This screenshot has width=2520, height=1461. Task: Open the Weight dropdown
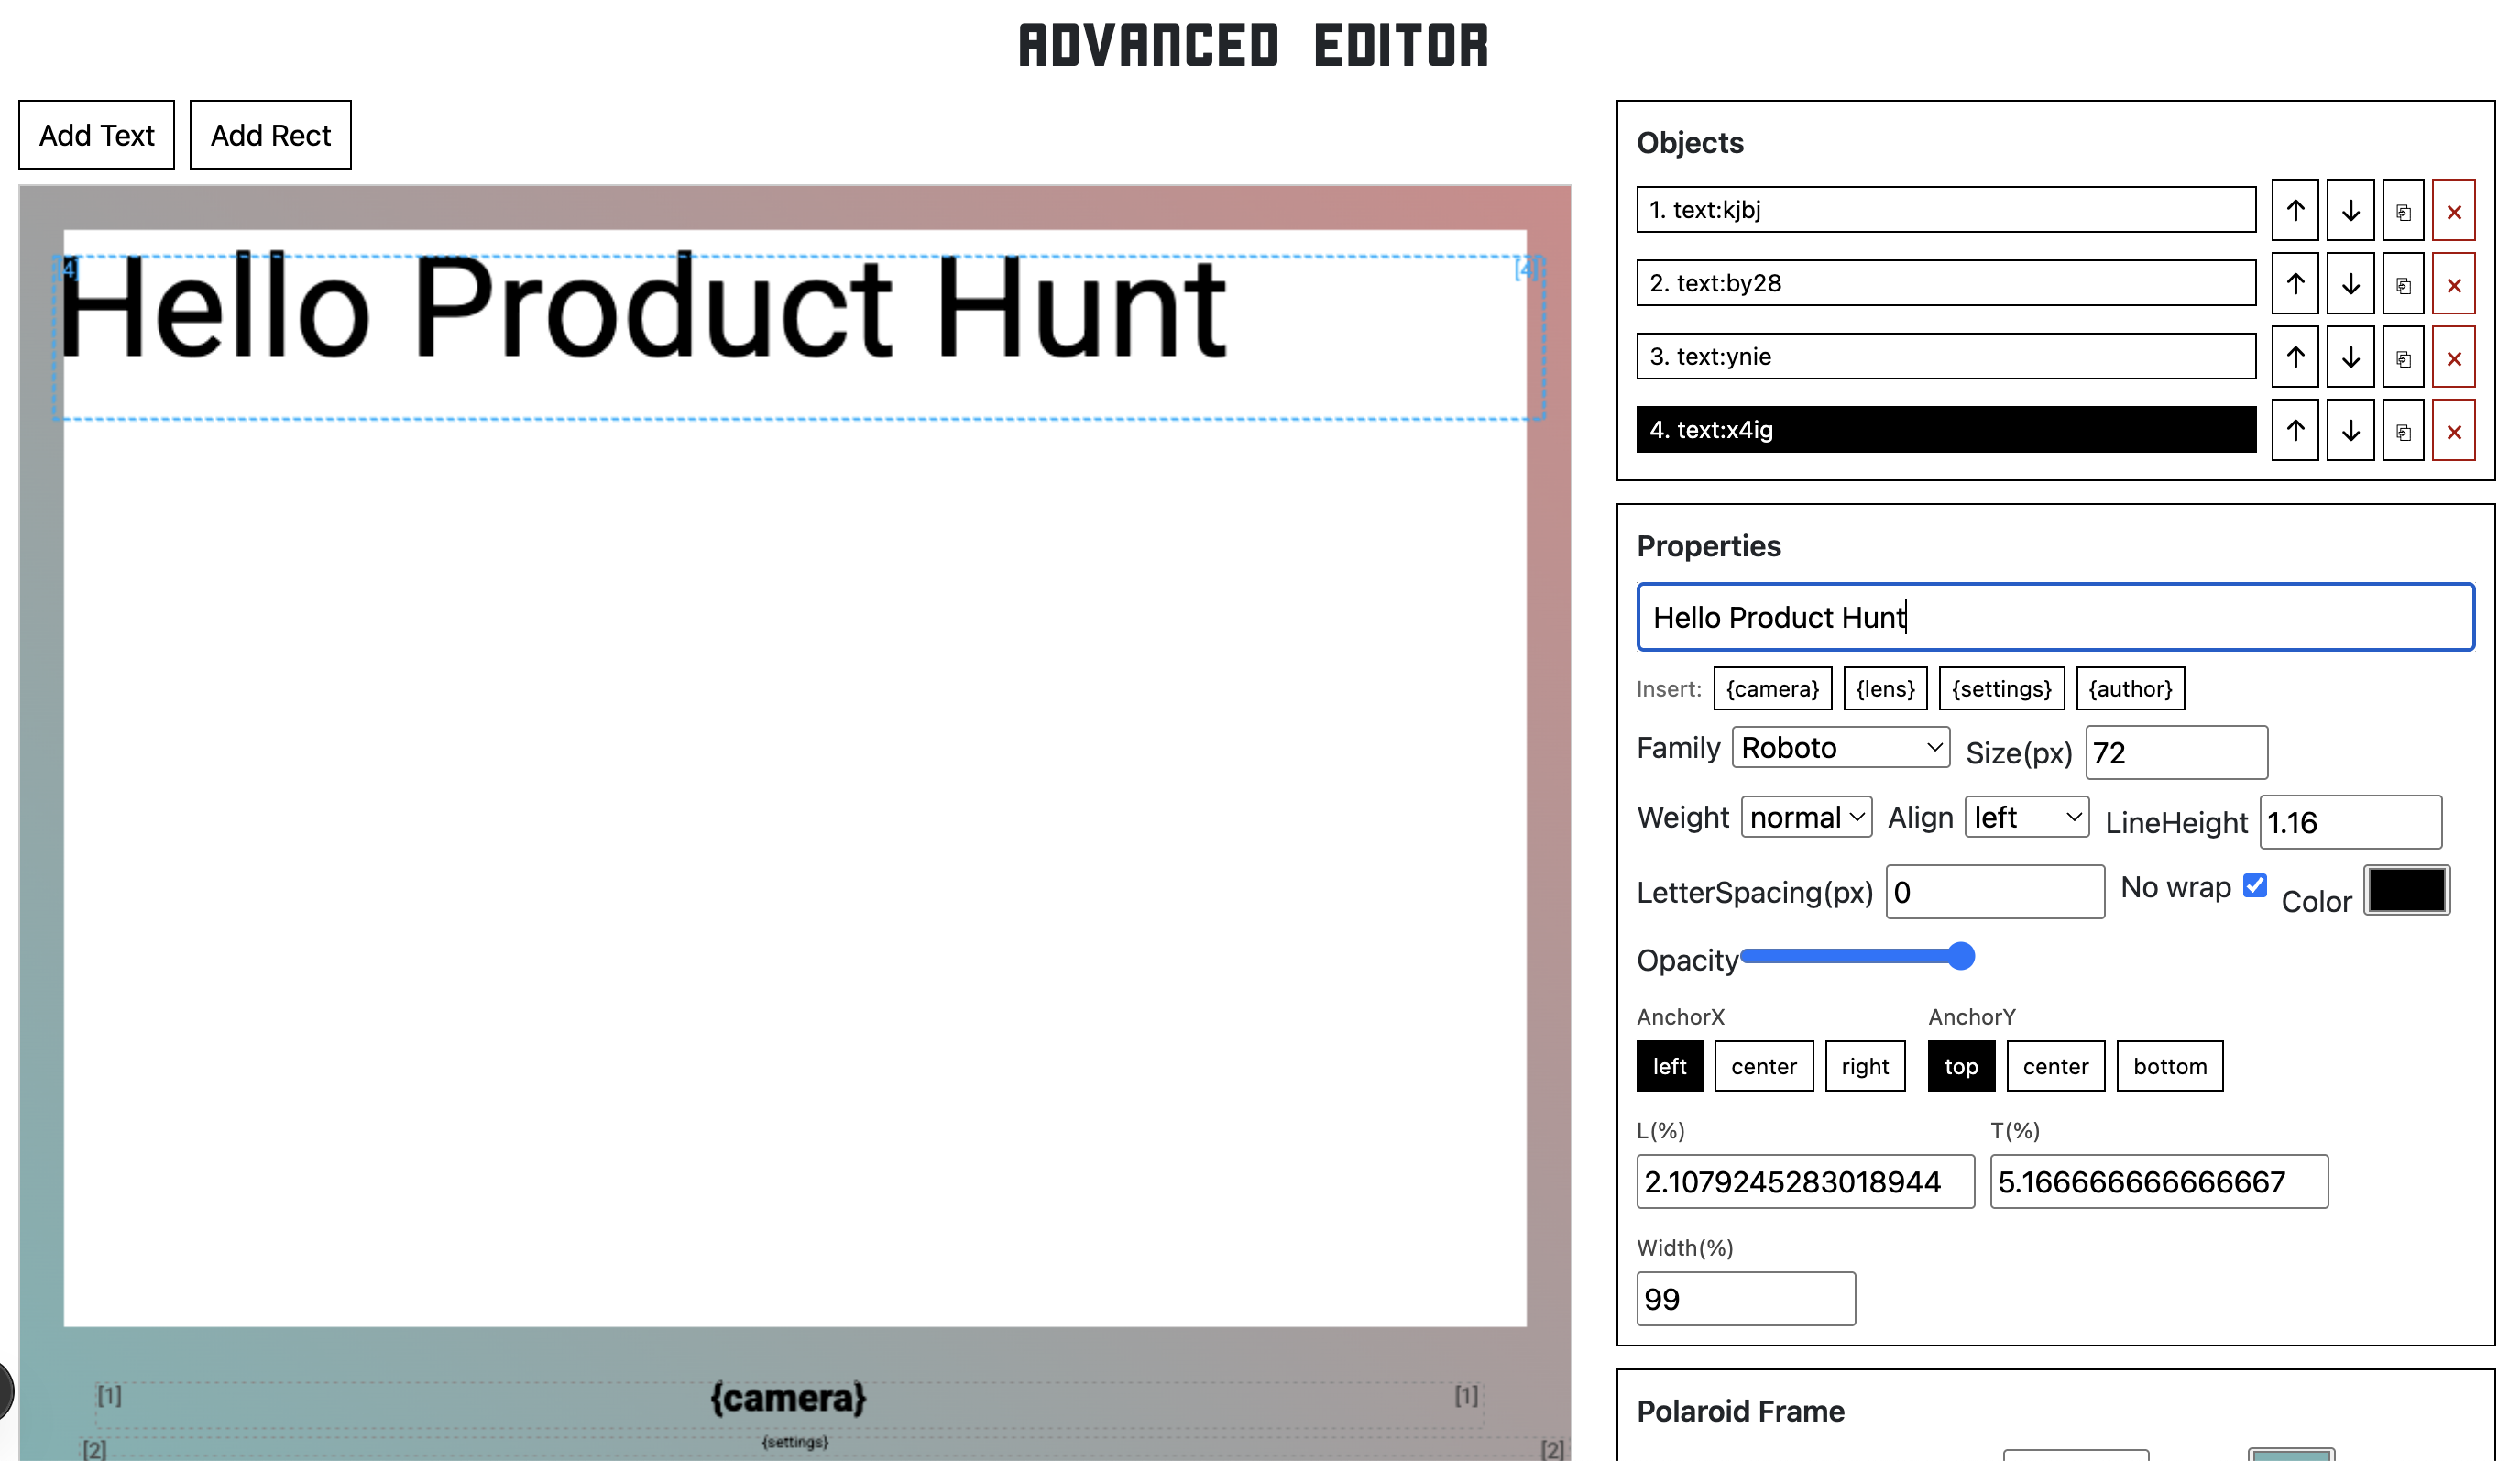[x=1806, y=818]
